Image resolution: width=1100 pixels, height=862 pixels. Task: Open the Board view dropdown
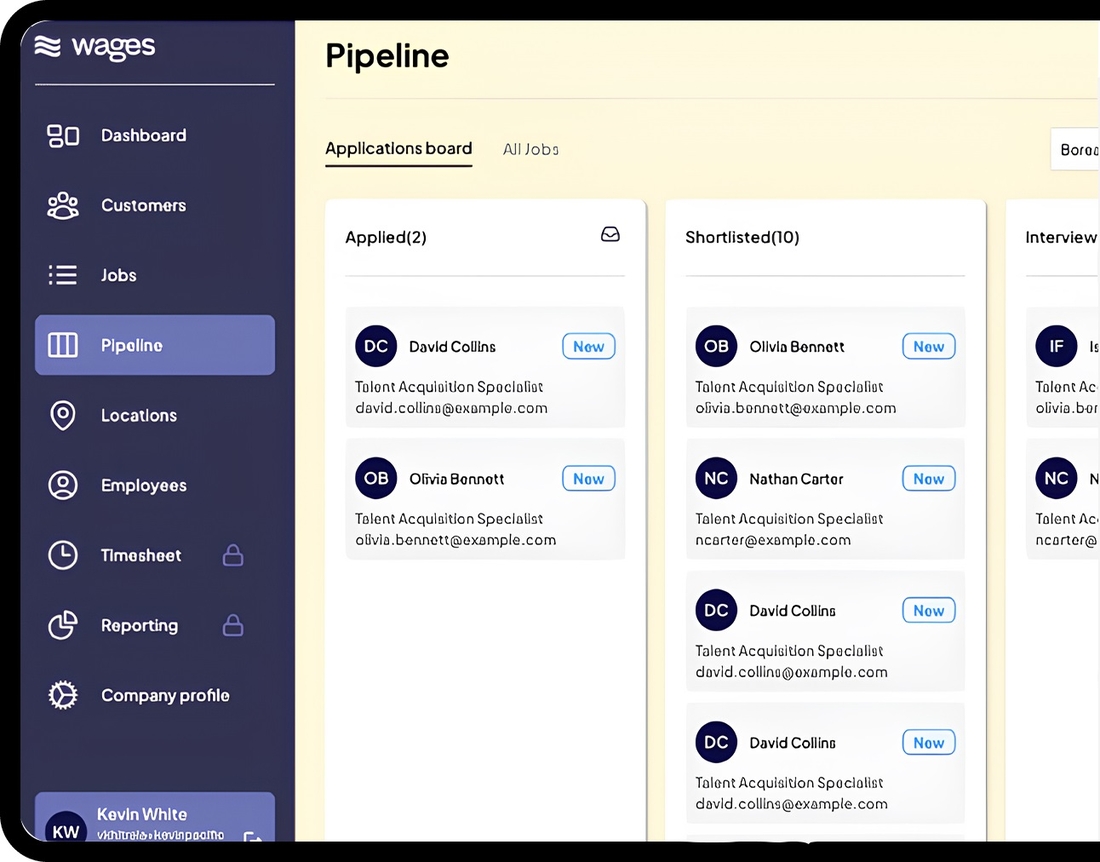pos(1078,149)
